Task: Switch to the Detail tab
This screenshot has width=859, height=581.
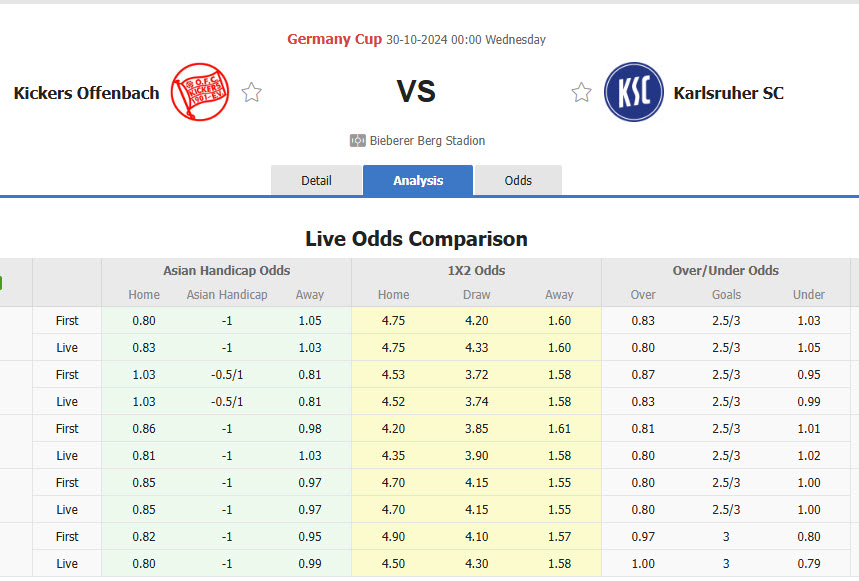Action: 316,181
